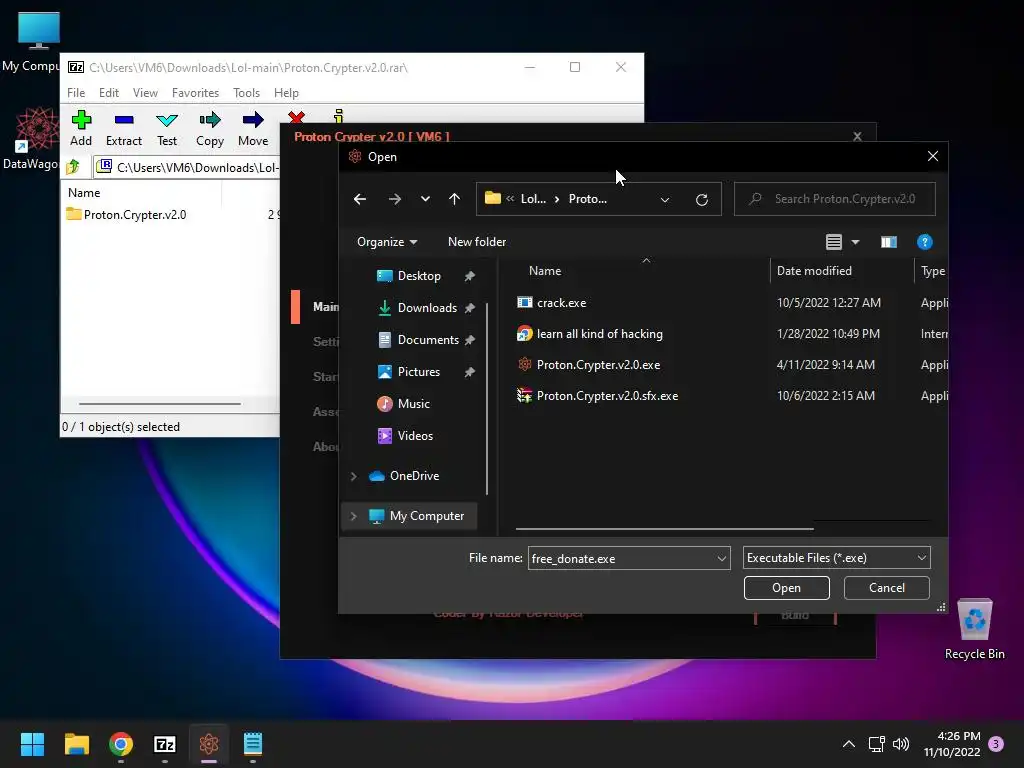Open the Help menu in 7-Zip

tap(286, 93)
